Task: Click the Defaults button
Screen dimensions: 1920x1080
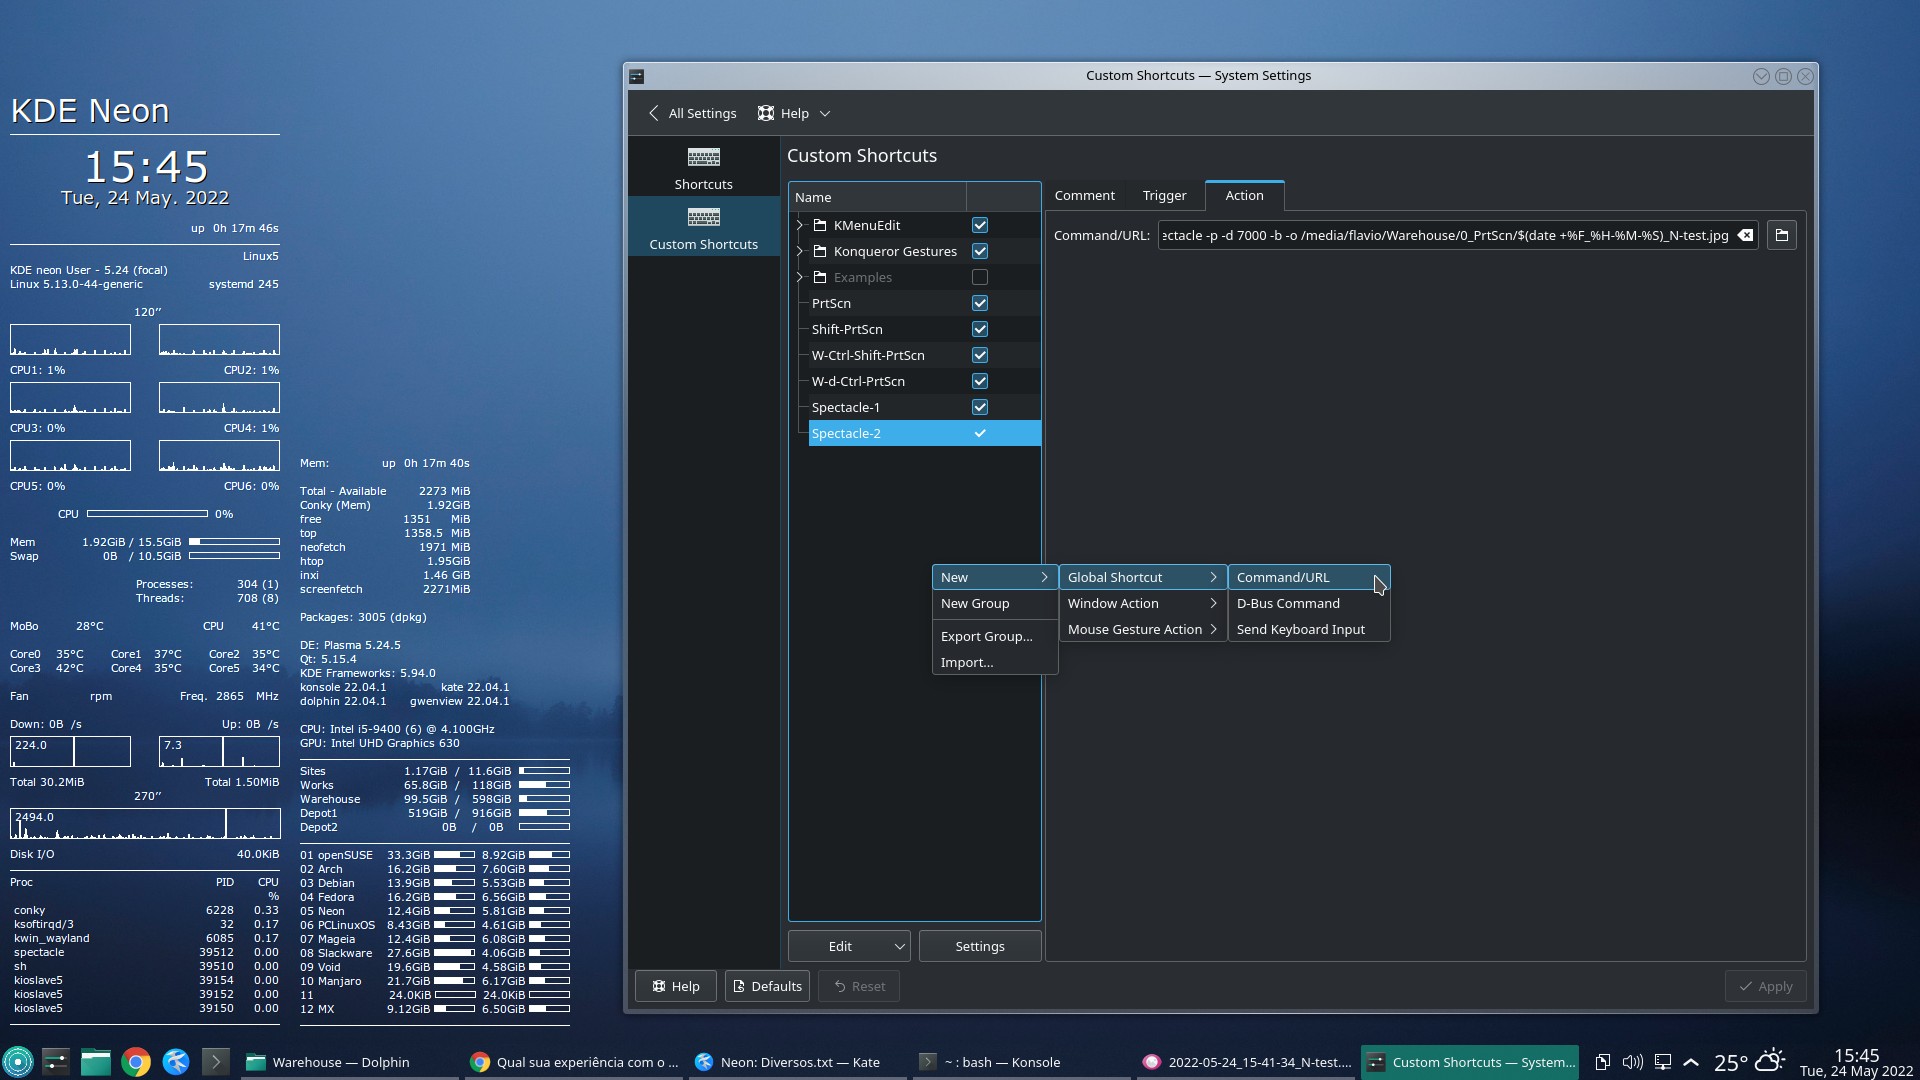Action: point(767,986)
